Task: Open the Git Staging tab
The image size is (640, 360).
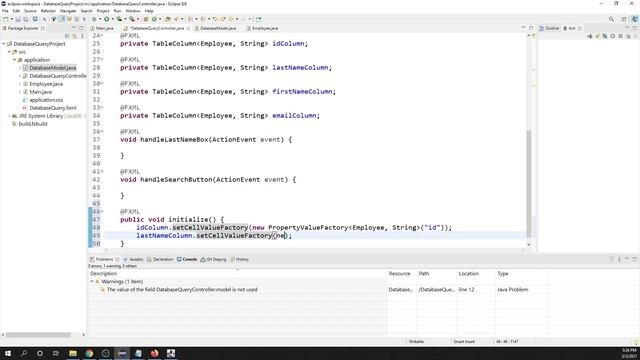Action: pos(213,259)
